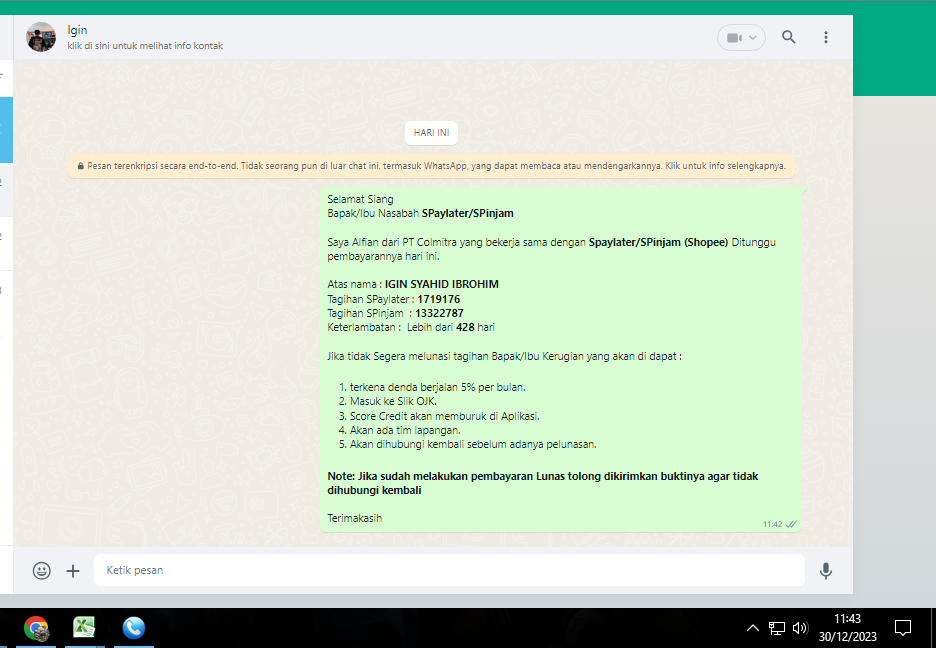936x648 pixels.
Task: Open the phone app in taskbar
Action: tap(134, 628)
